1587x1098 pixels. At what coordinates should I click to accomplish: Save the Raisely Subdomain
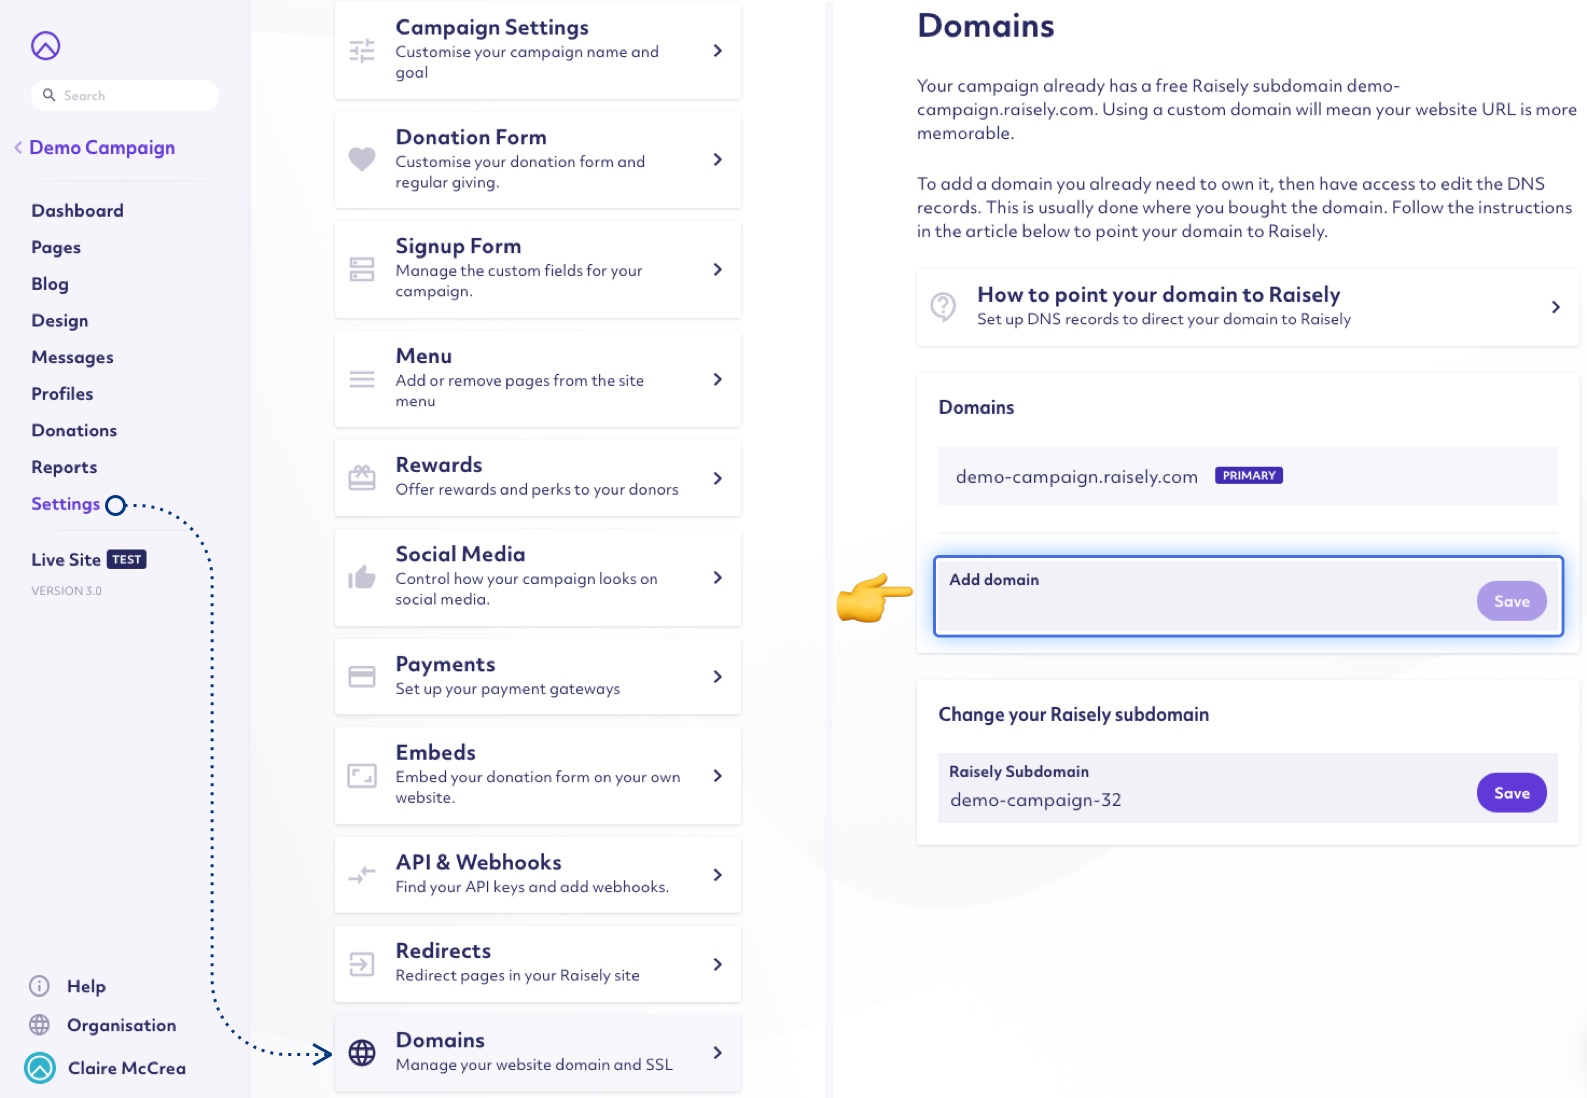[x=1511, y=793]
